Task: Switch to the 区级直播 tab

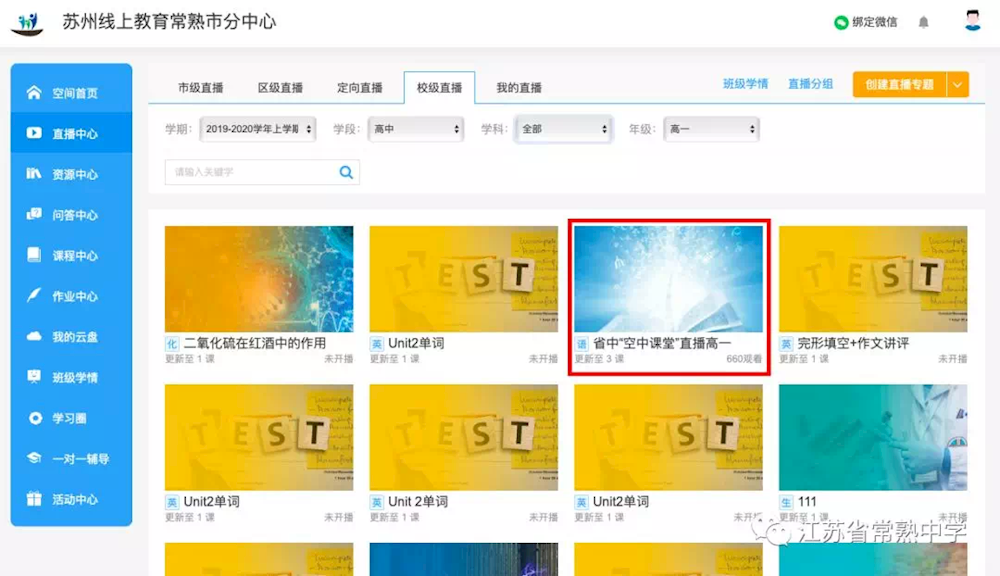Action: 280,87
